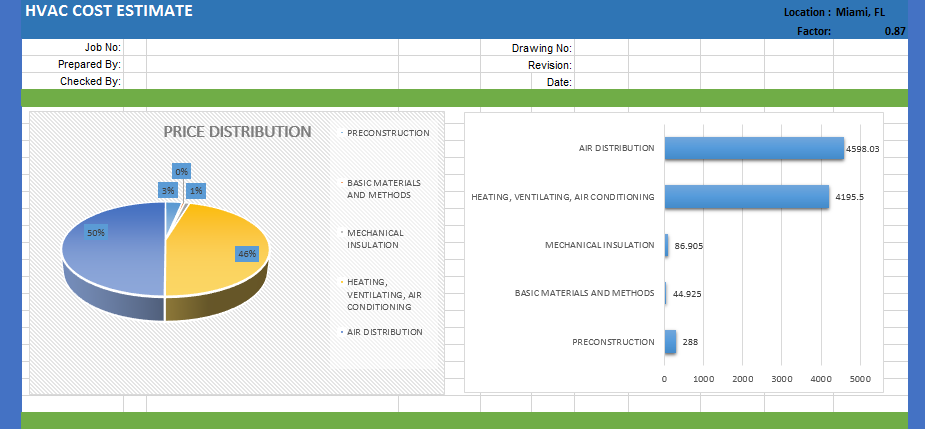Click the 288 bar data label

tap(690, 342)
